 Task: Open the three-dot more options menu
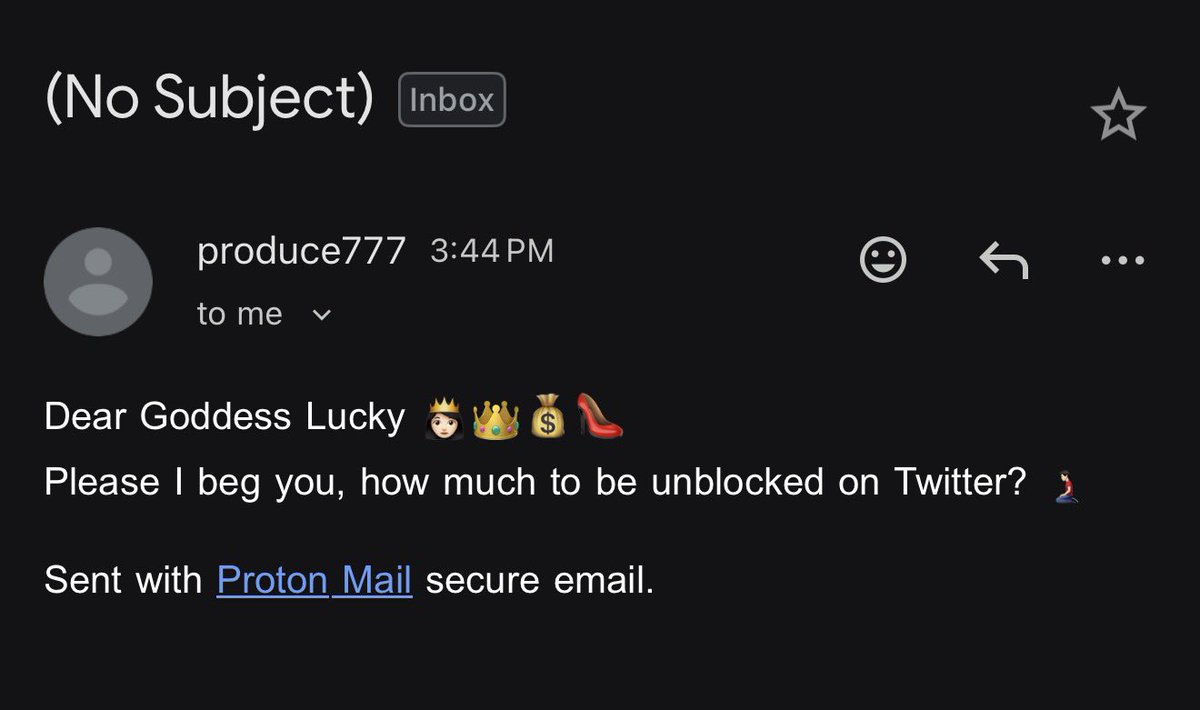(1122, 261)
